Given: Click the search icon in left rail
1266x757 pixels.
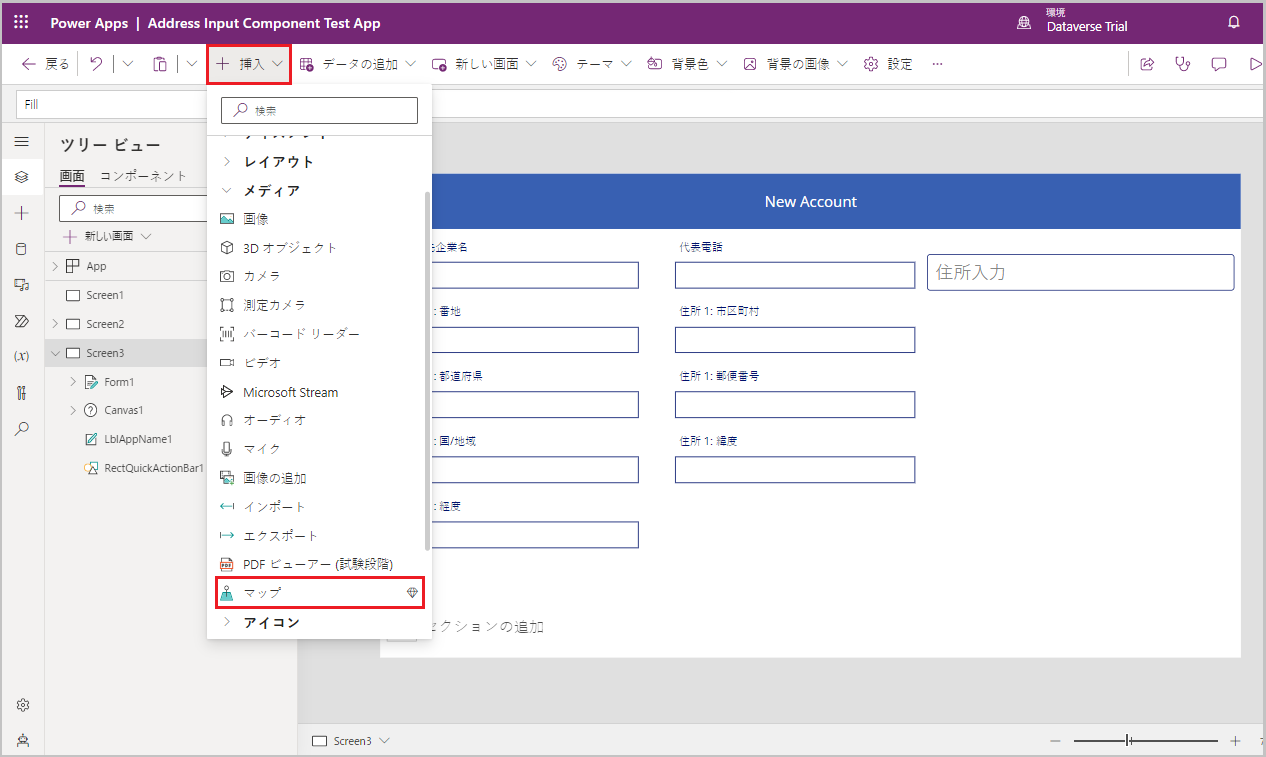Looking at the screenshot, I should (22, 428).
